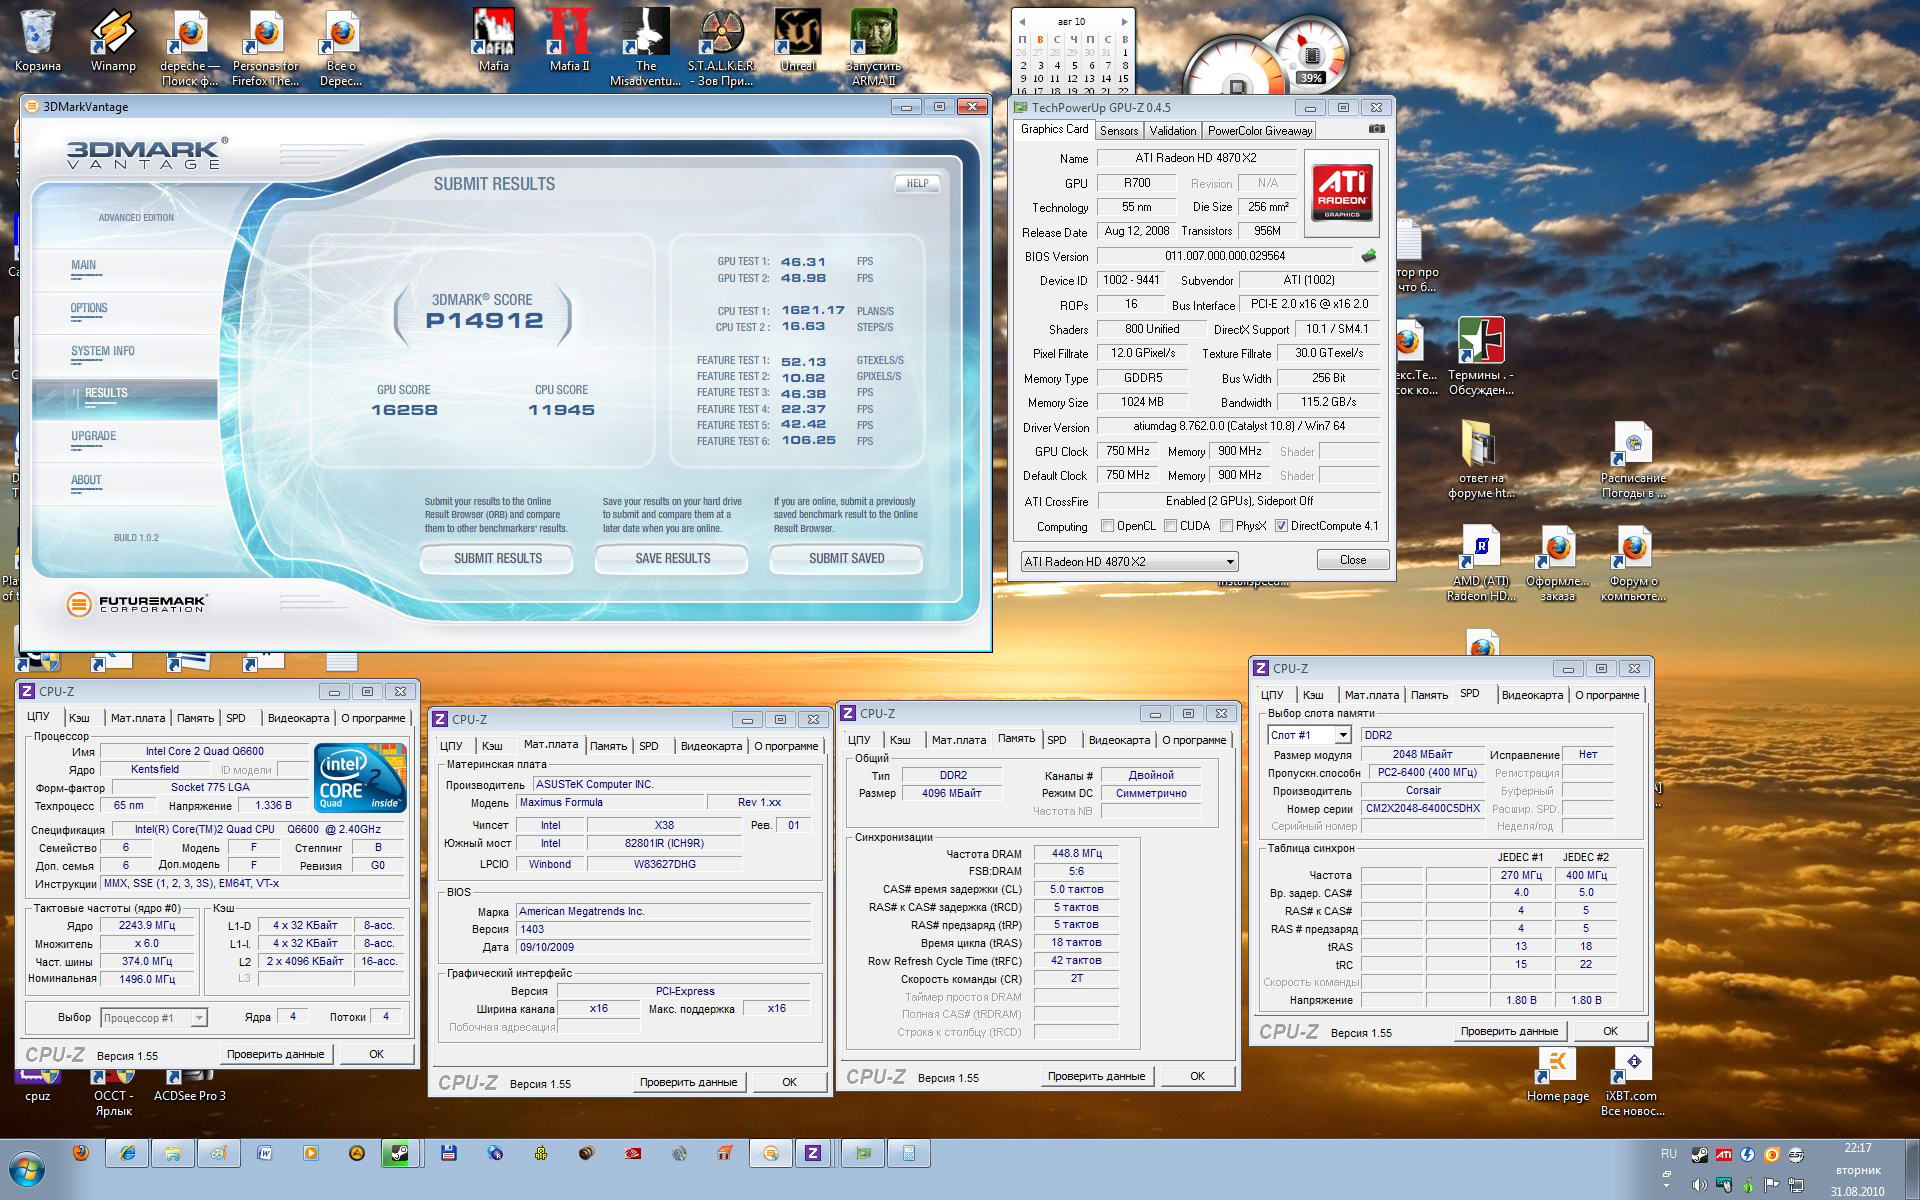Click the Intel Core 2 Quad logo in CPU-Z
The image size is (1920, 1200).
point(360,777)
